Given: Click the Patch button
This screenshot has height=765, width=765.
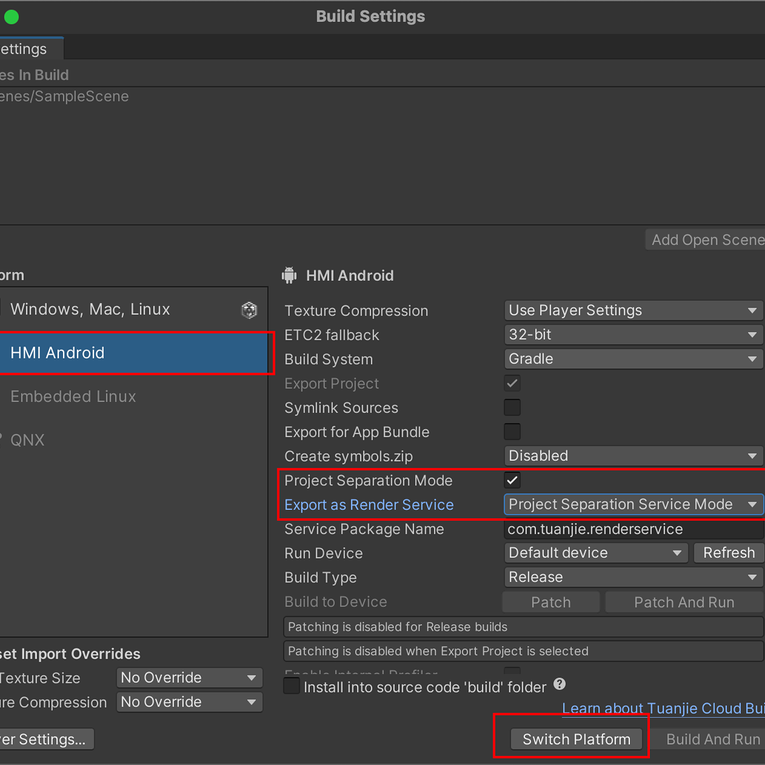Looking at the screenshot, I should [551, 602].
